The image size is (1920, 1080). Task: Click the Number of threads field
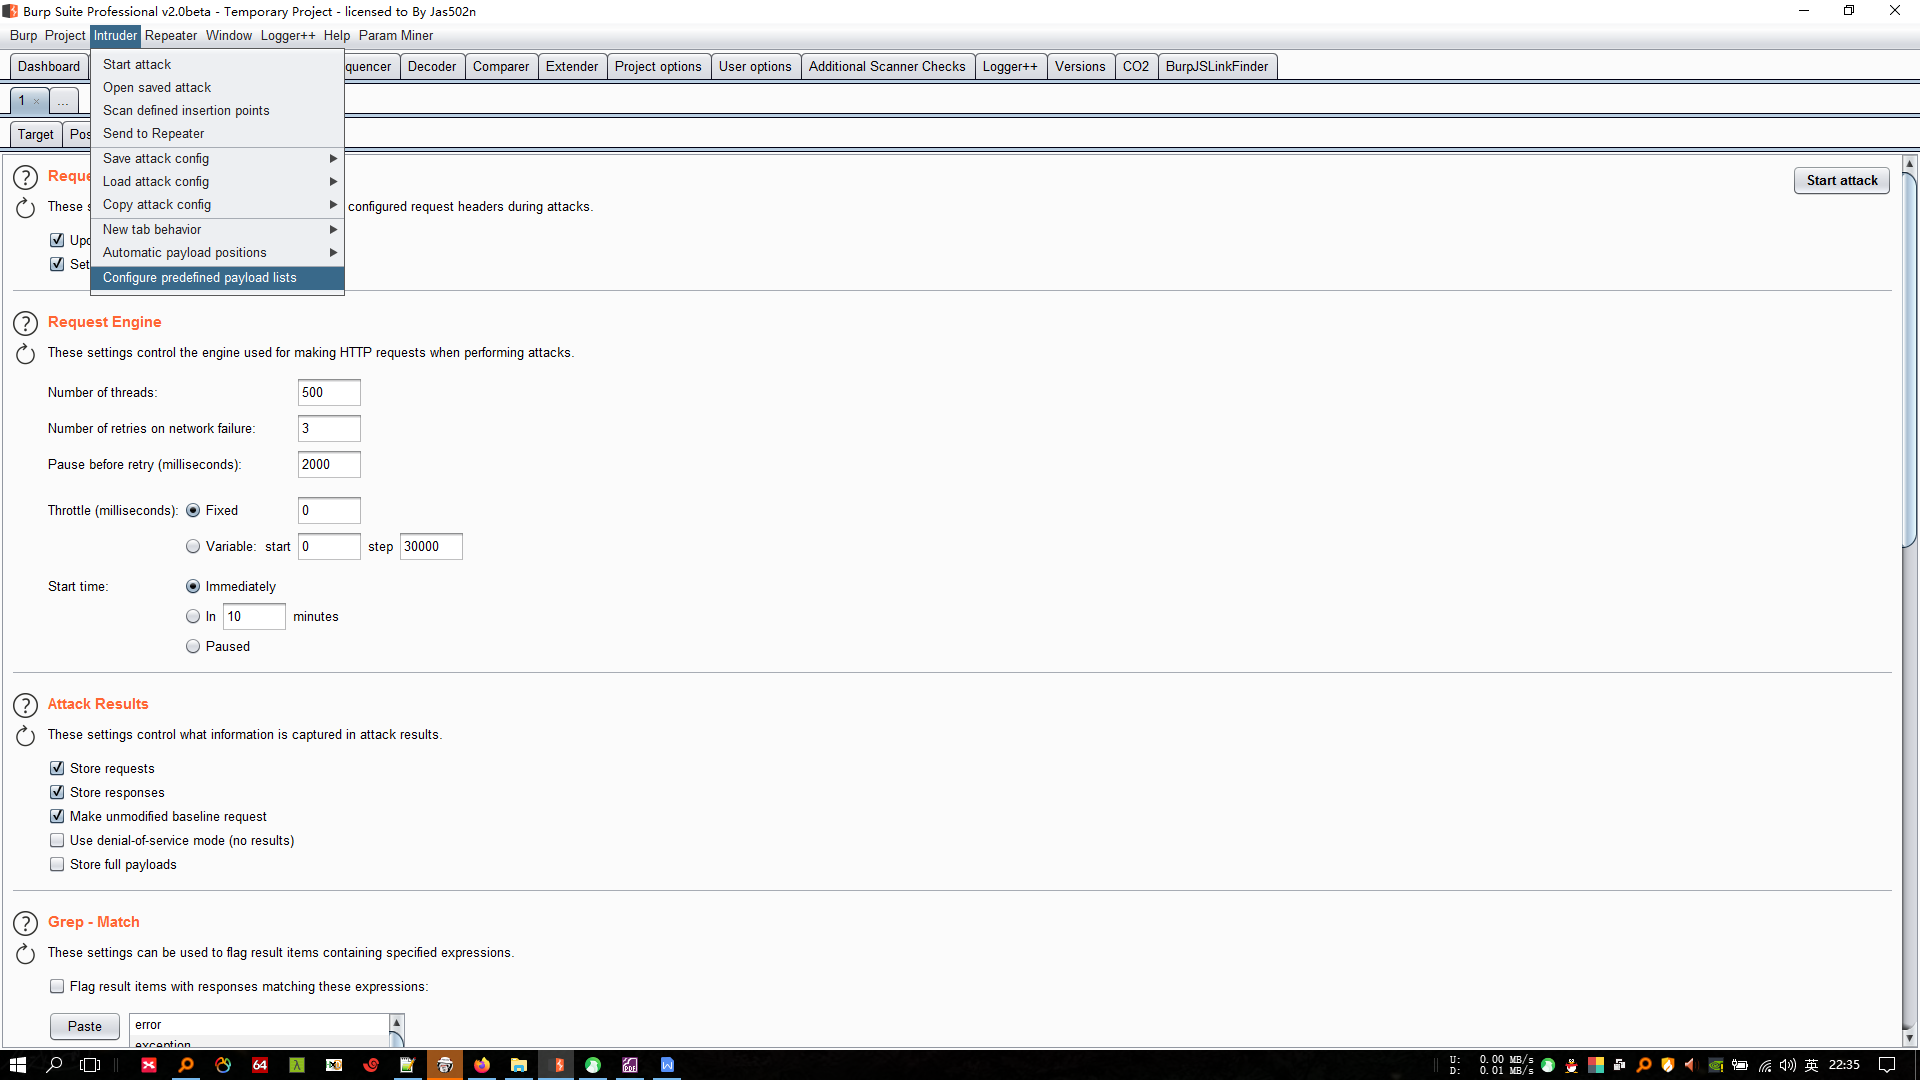click(x=329, y=393)
